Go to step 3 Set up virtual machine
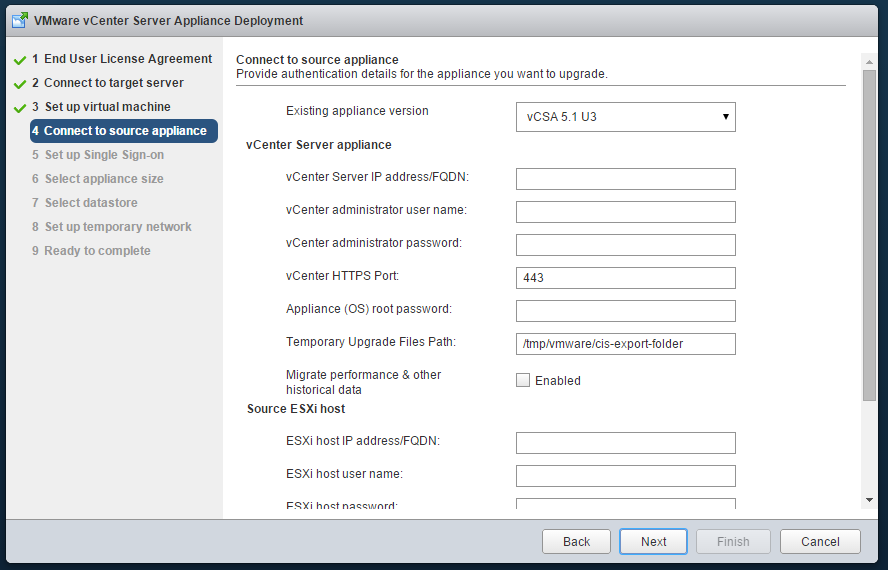Screen dimensions: 888x570 click(101, 107)
